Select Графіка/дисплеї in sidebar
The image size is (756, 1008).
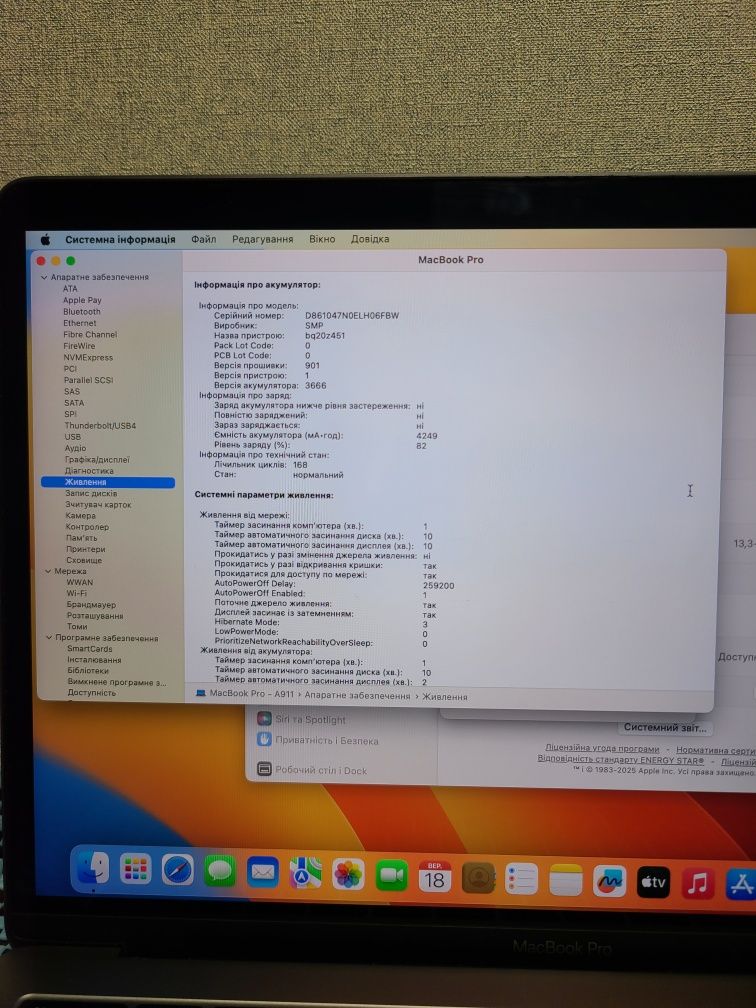tap(97, 460)
